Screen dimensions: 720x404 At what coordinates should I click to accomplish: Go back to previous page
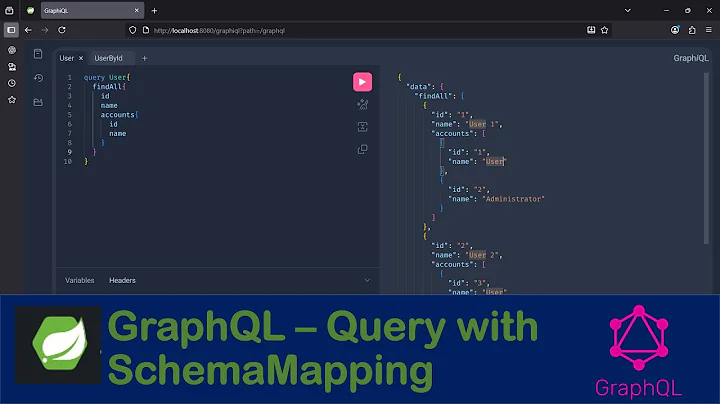coord(28,30)
